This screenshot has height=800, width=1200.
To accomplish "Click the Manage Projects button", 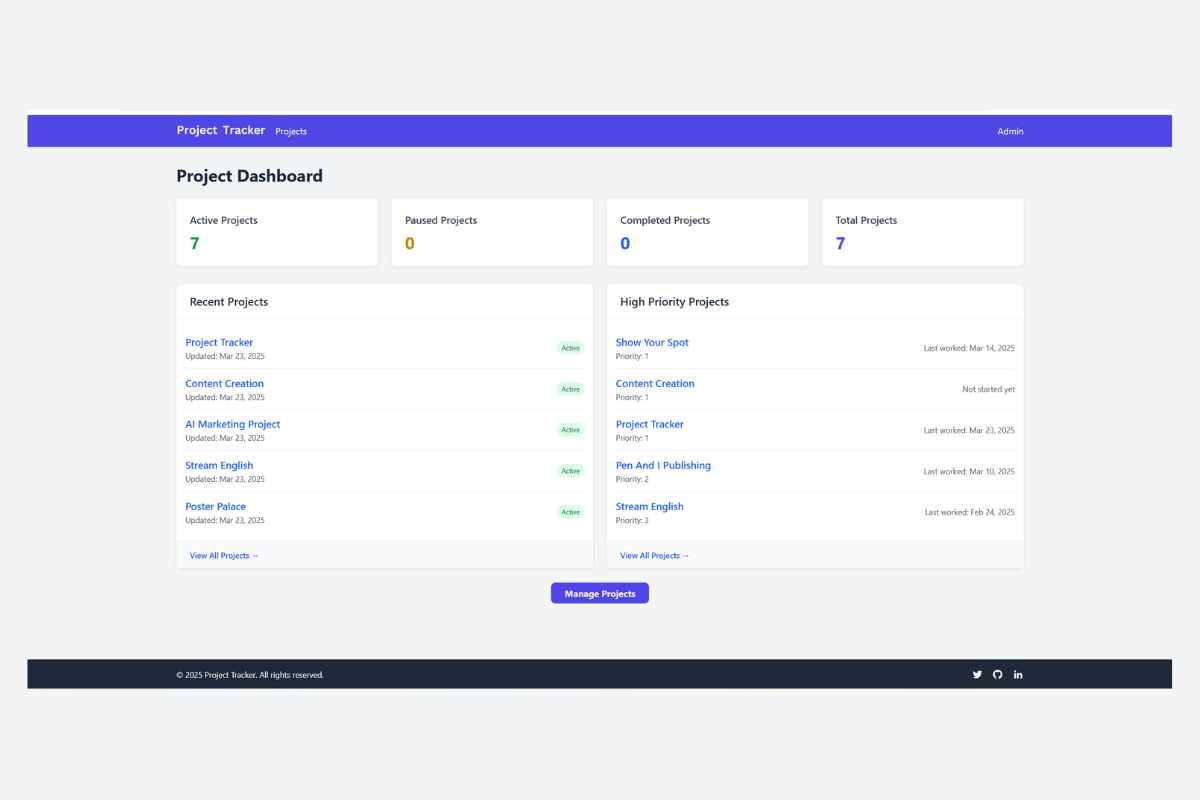I will 599,592.
